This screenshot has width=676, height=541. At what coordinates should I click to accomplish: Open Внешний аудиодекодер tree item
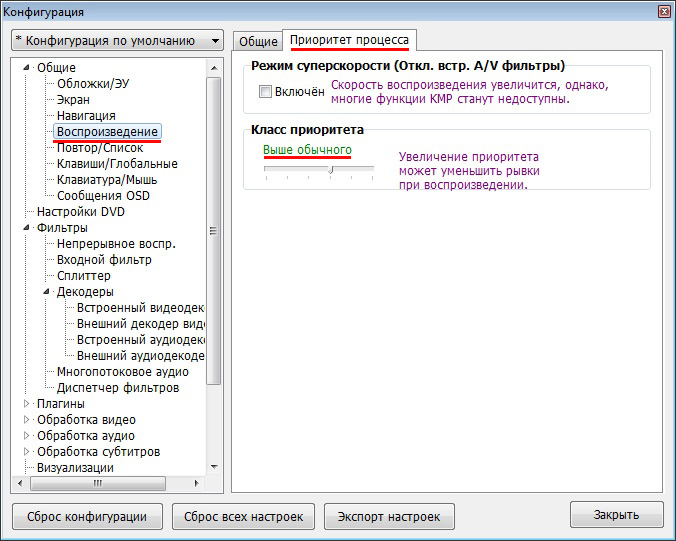(140, 356)
